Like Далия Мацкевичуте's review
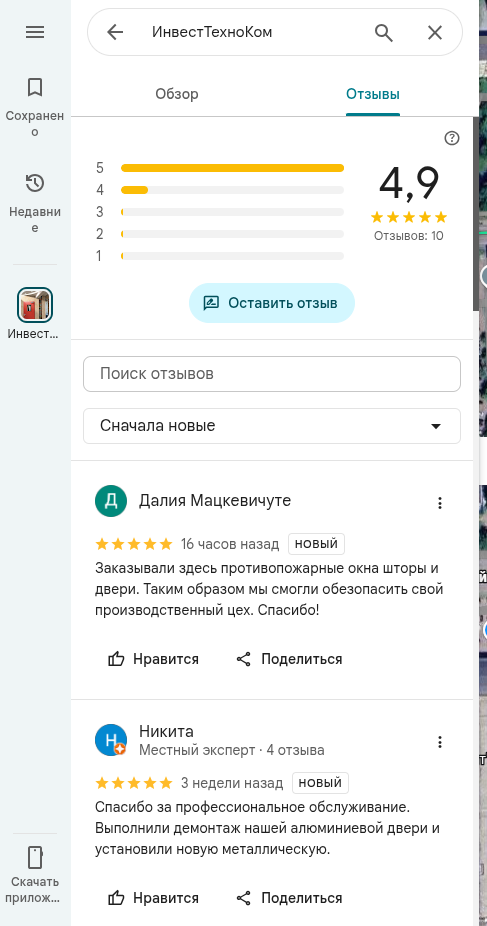487x926 pixels. tap(153, 659)
